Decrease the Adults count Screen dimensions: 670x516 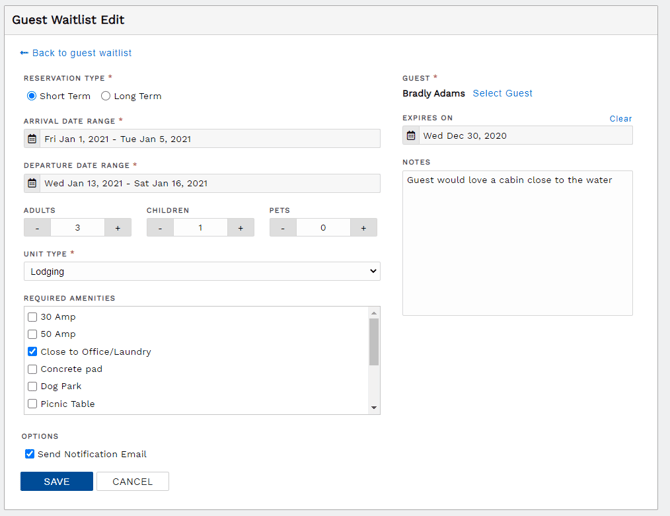(x=38, y=228)
